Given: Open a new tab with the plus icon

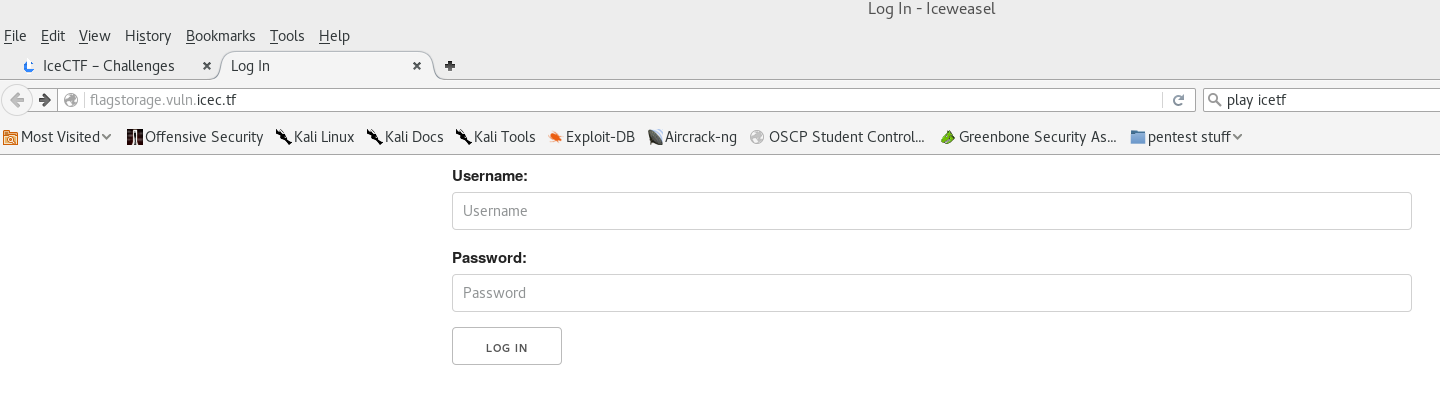Looking at the screenshot, I should pyautogui.click(x=450, y=66).
